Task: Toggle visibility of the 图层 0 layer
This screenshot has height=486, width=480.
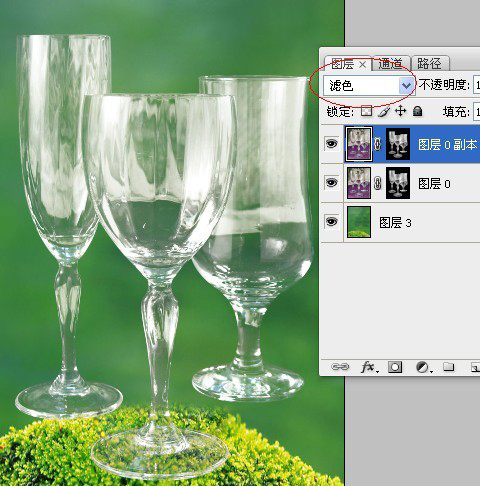Action: [331, 183]
